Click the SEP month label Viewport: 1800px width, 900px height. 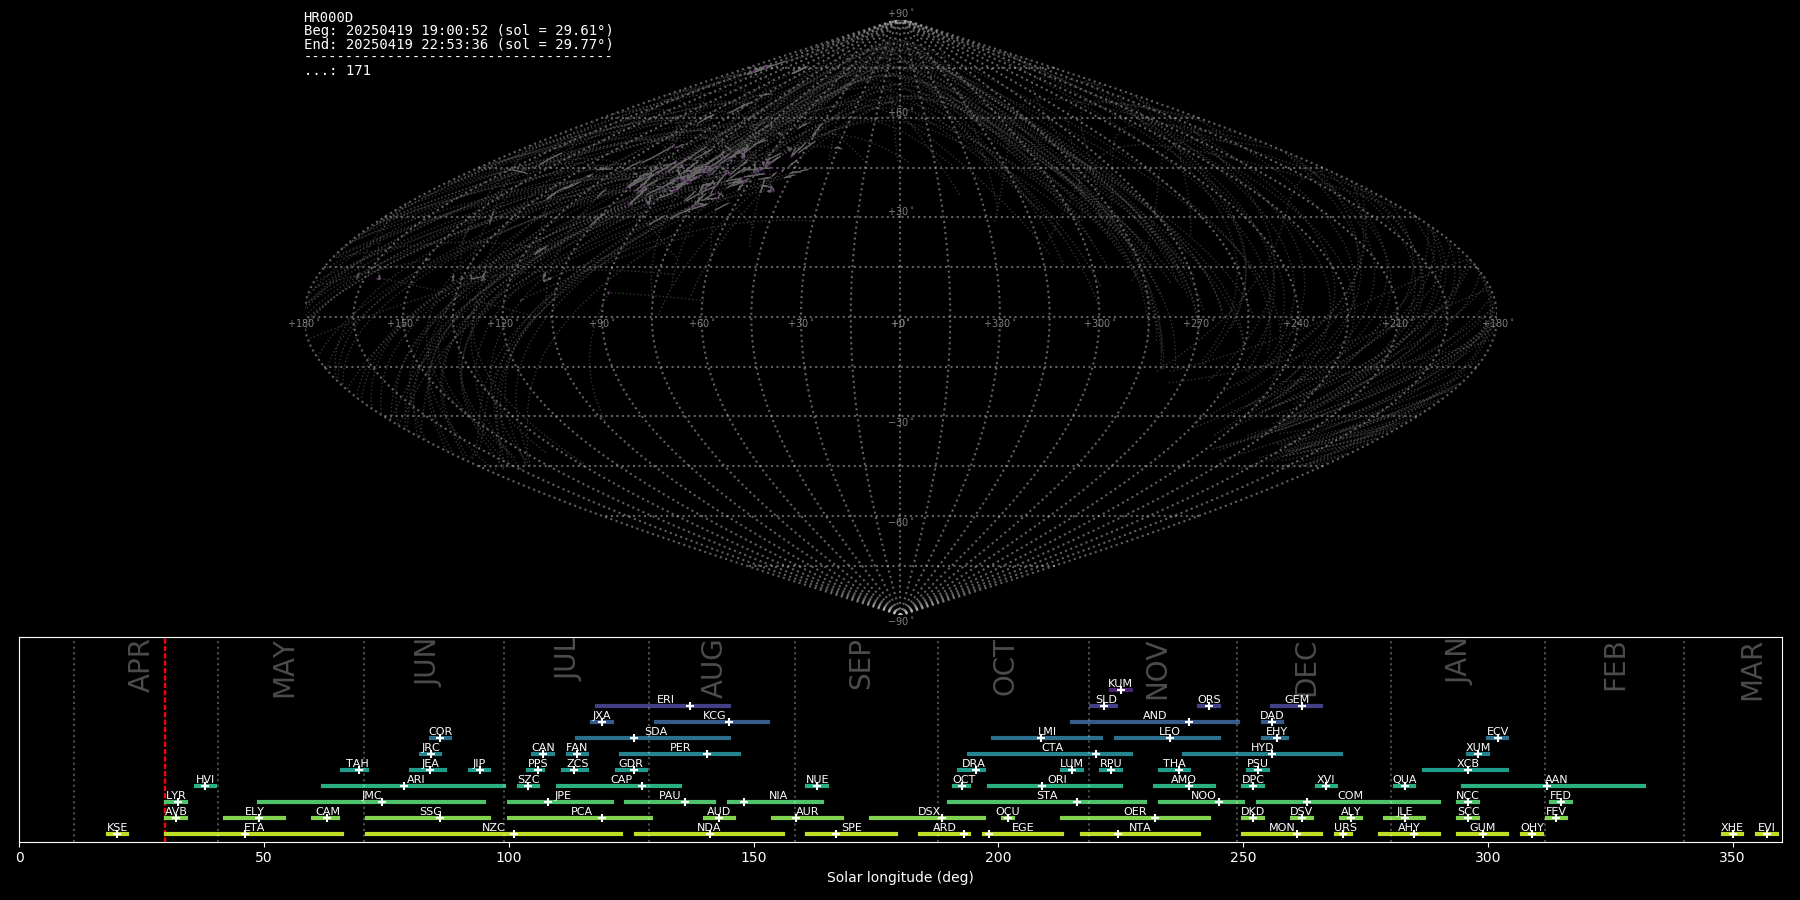click(860, 666)
